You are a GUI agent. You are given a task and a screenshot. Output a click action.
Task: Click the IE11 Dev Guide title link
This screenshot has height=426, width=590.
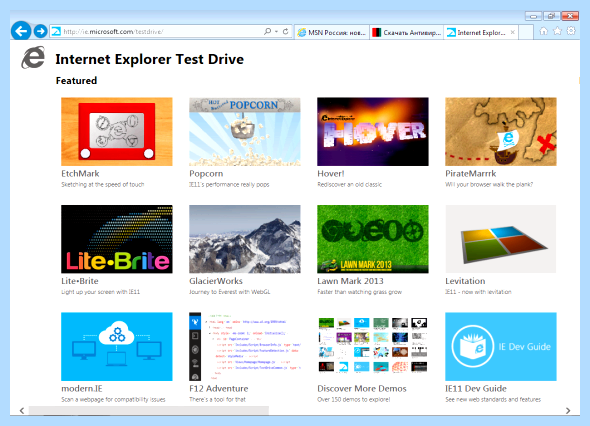[x=476, y=388]
